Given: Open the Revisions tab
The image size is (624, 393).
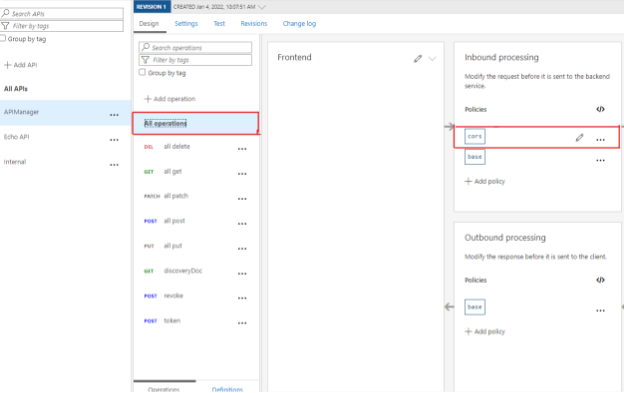Looking at the screenshot, I should pos(254,23).
